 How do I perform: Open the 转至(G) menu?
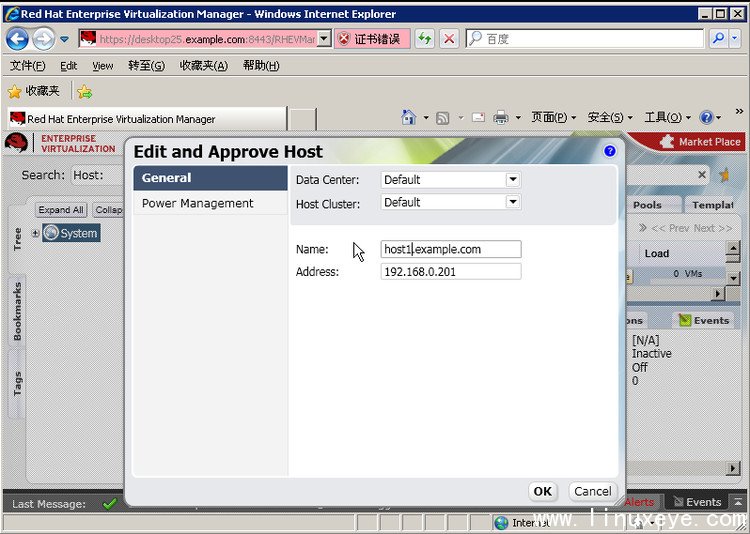146,66
